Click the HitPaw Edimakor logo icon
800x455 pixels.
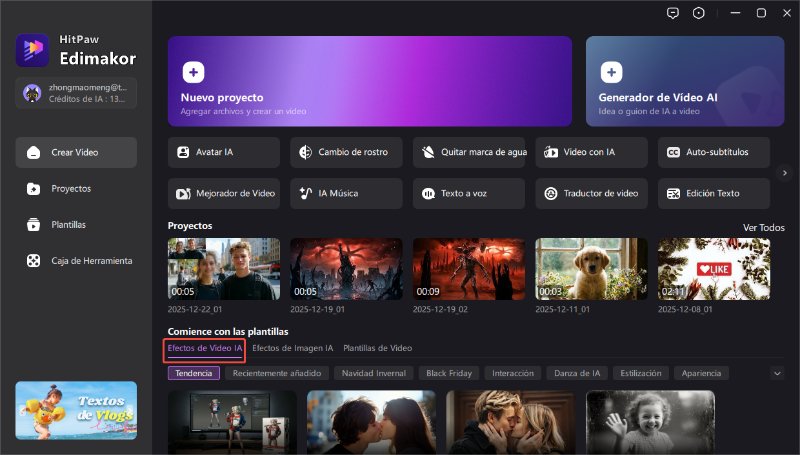click(x=32, y=50)
